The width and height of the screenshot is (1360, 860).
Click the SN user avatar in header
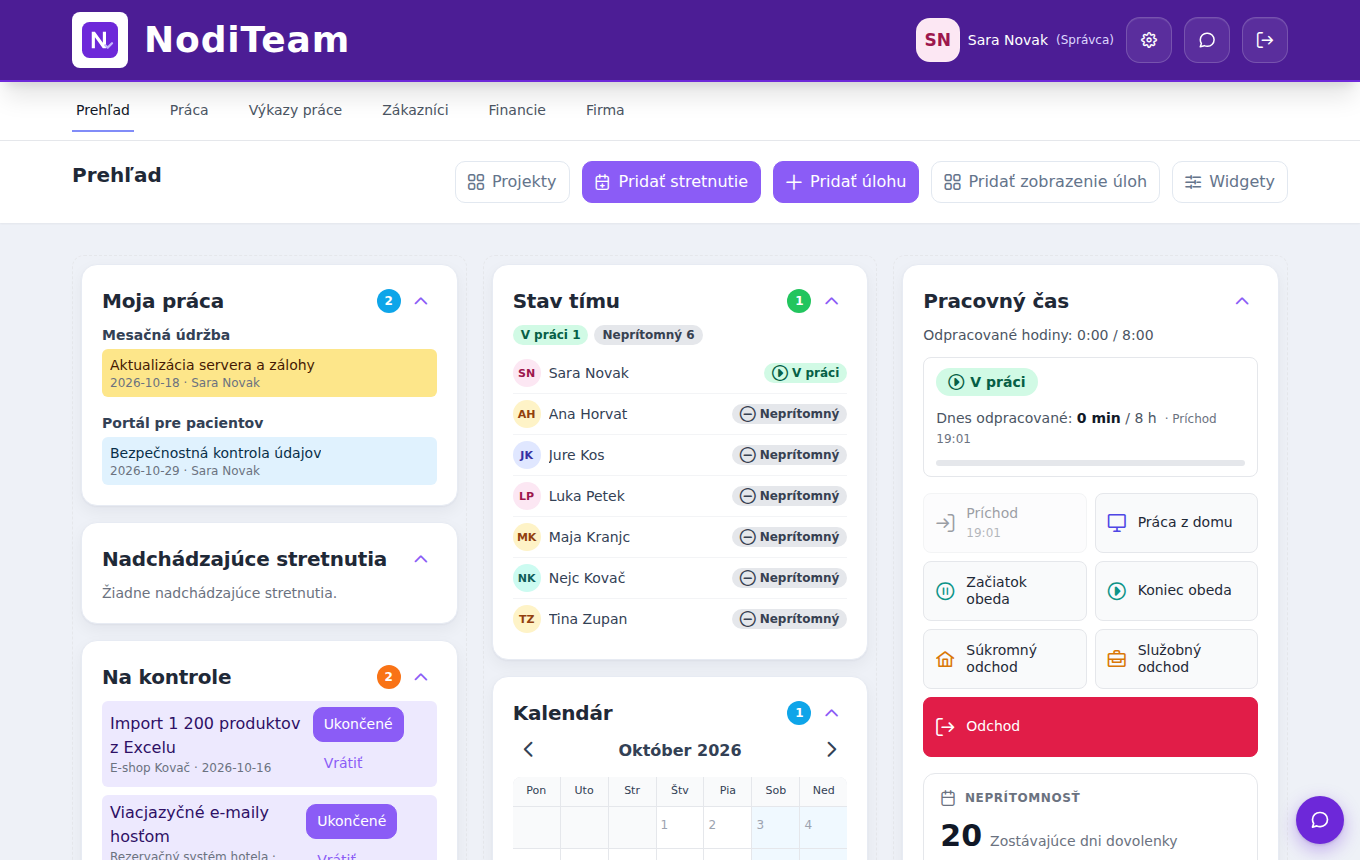pyautogui.click(x=938, y=40)
